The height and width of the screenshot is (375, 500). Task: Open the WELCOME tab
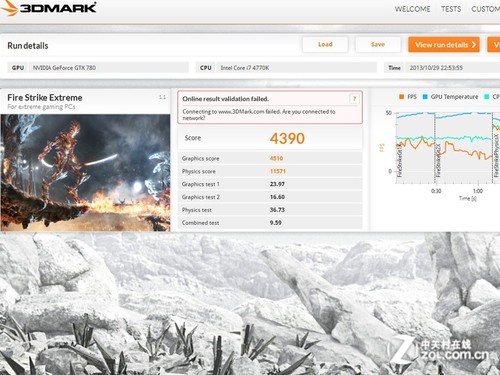pos(412,9)
